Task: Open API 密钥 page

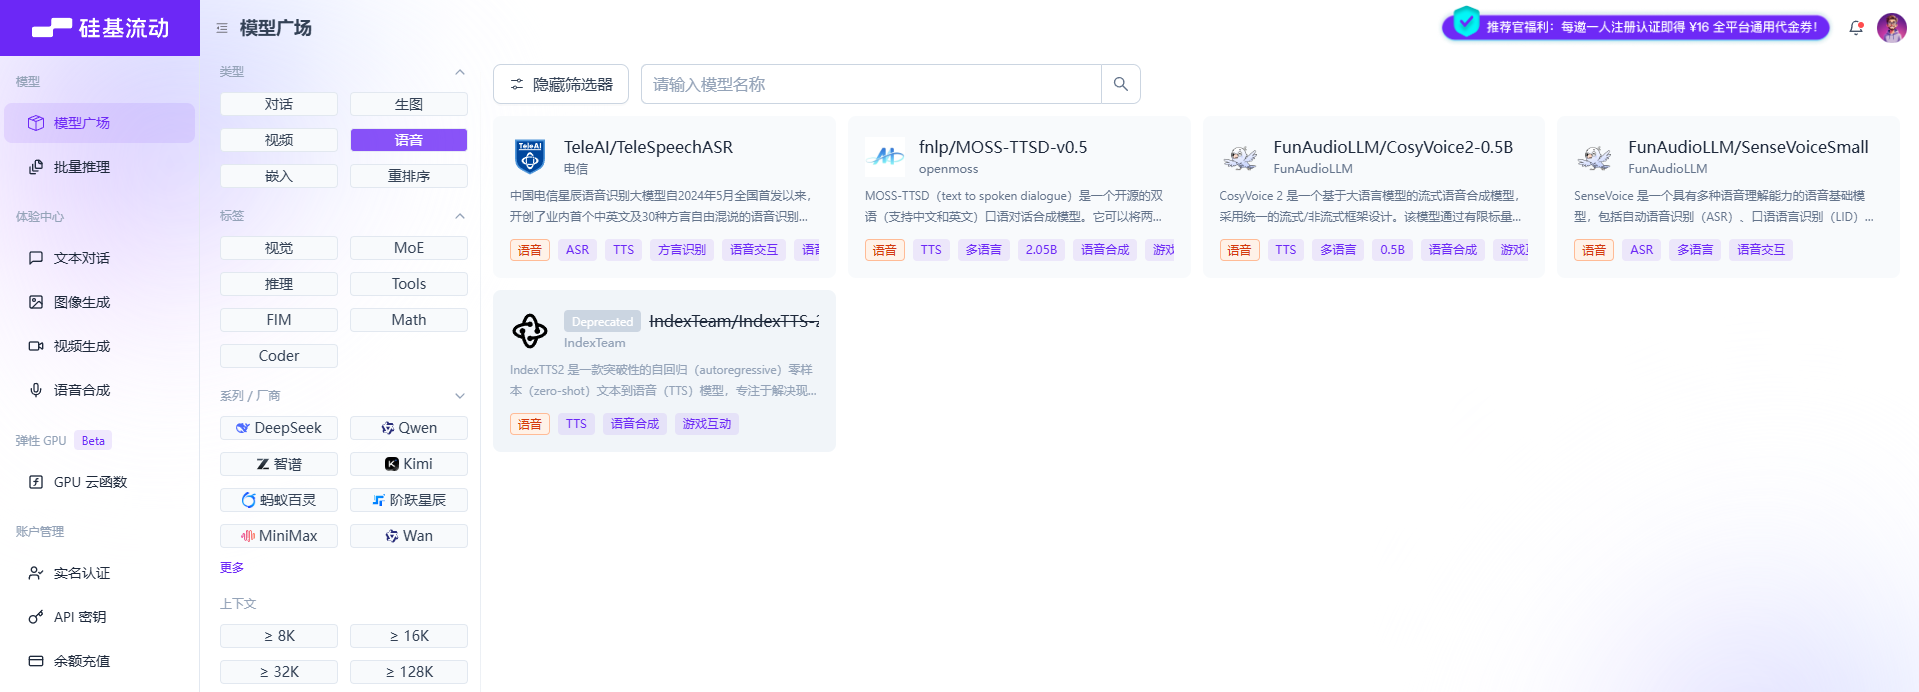Action: point(99,617)
